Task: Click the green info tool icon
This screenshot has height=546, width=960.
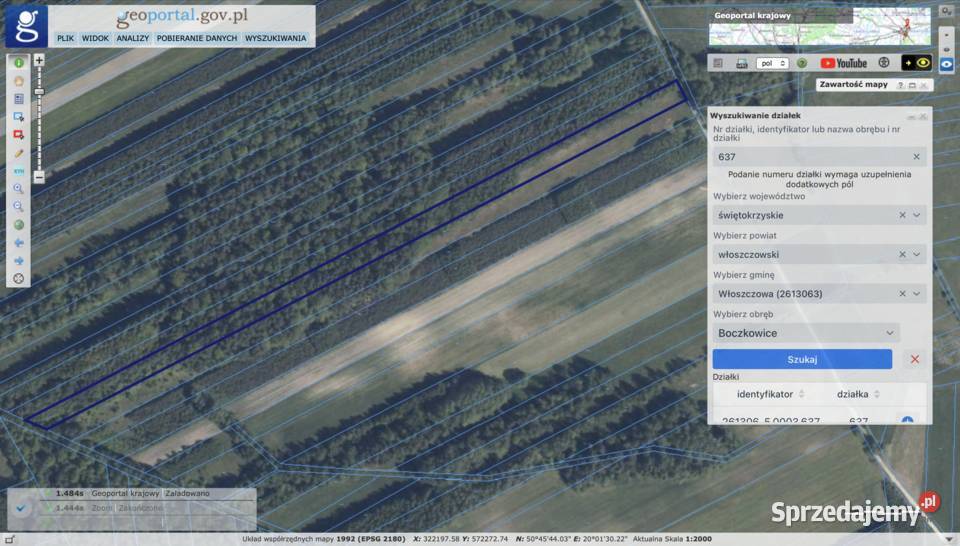Action: (18, 63)
